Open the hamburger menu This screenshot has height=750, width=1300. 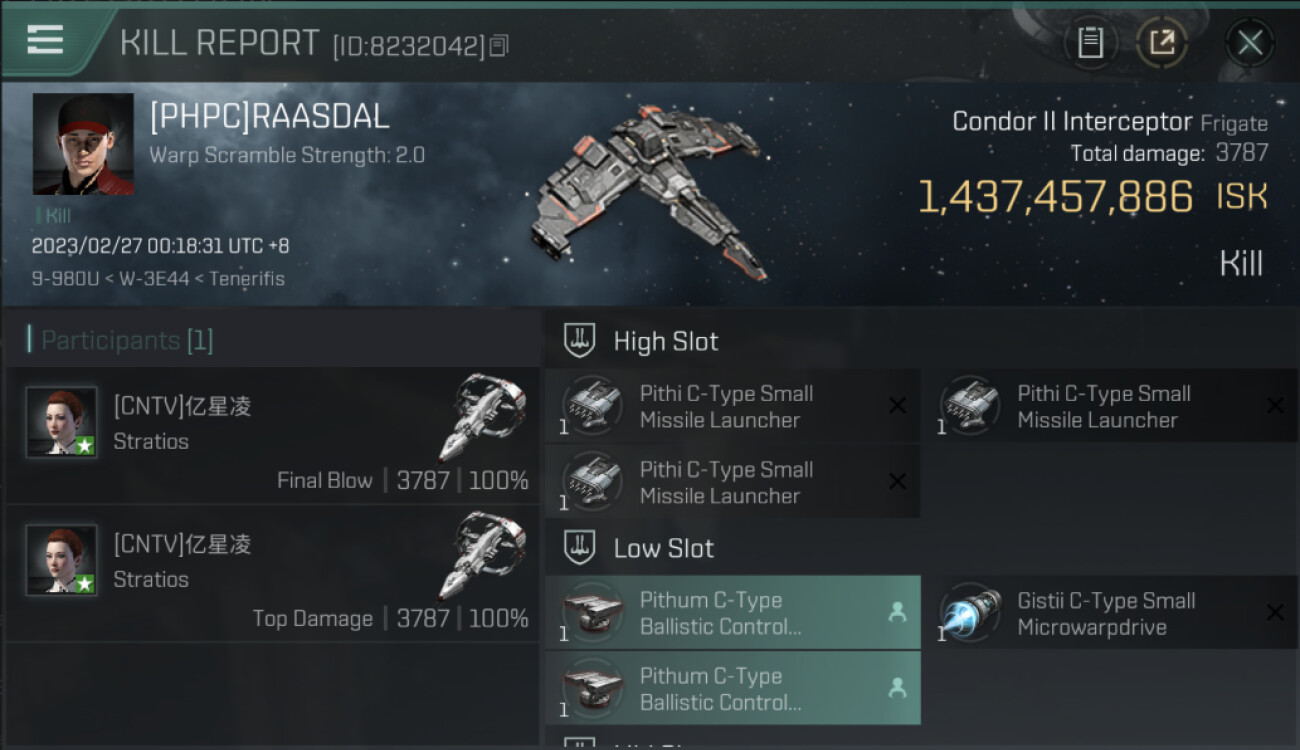tap(45, 40)
